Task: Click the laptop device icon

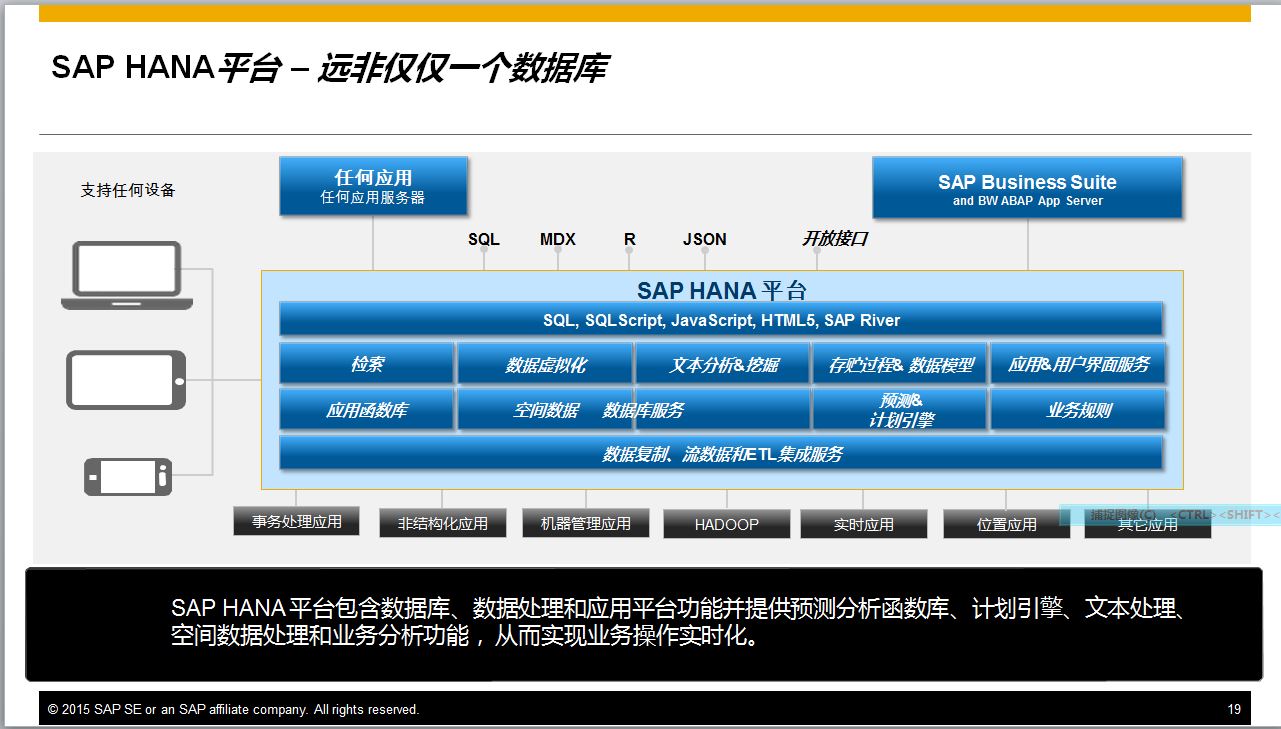Action: [126, 276]
